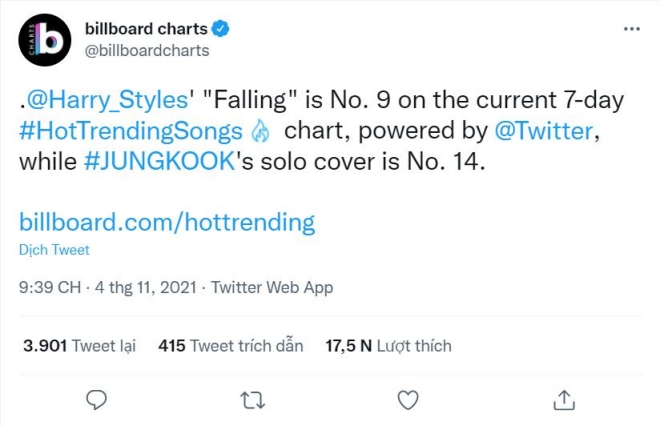Image resolution: width=660 pixels, height=426 pixels.
Task: Click the Twitter Web App source label
Action: point(272,287)
